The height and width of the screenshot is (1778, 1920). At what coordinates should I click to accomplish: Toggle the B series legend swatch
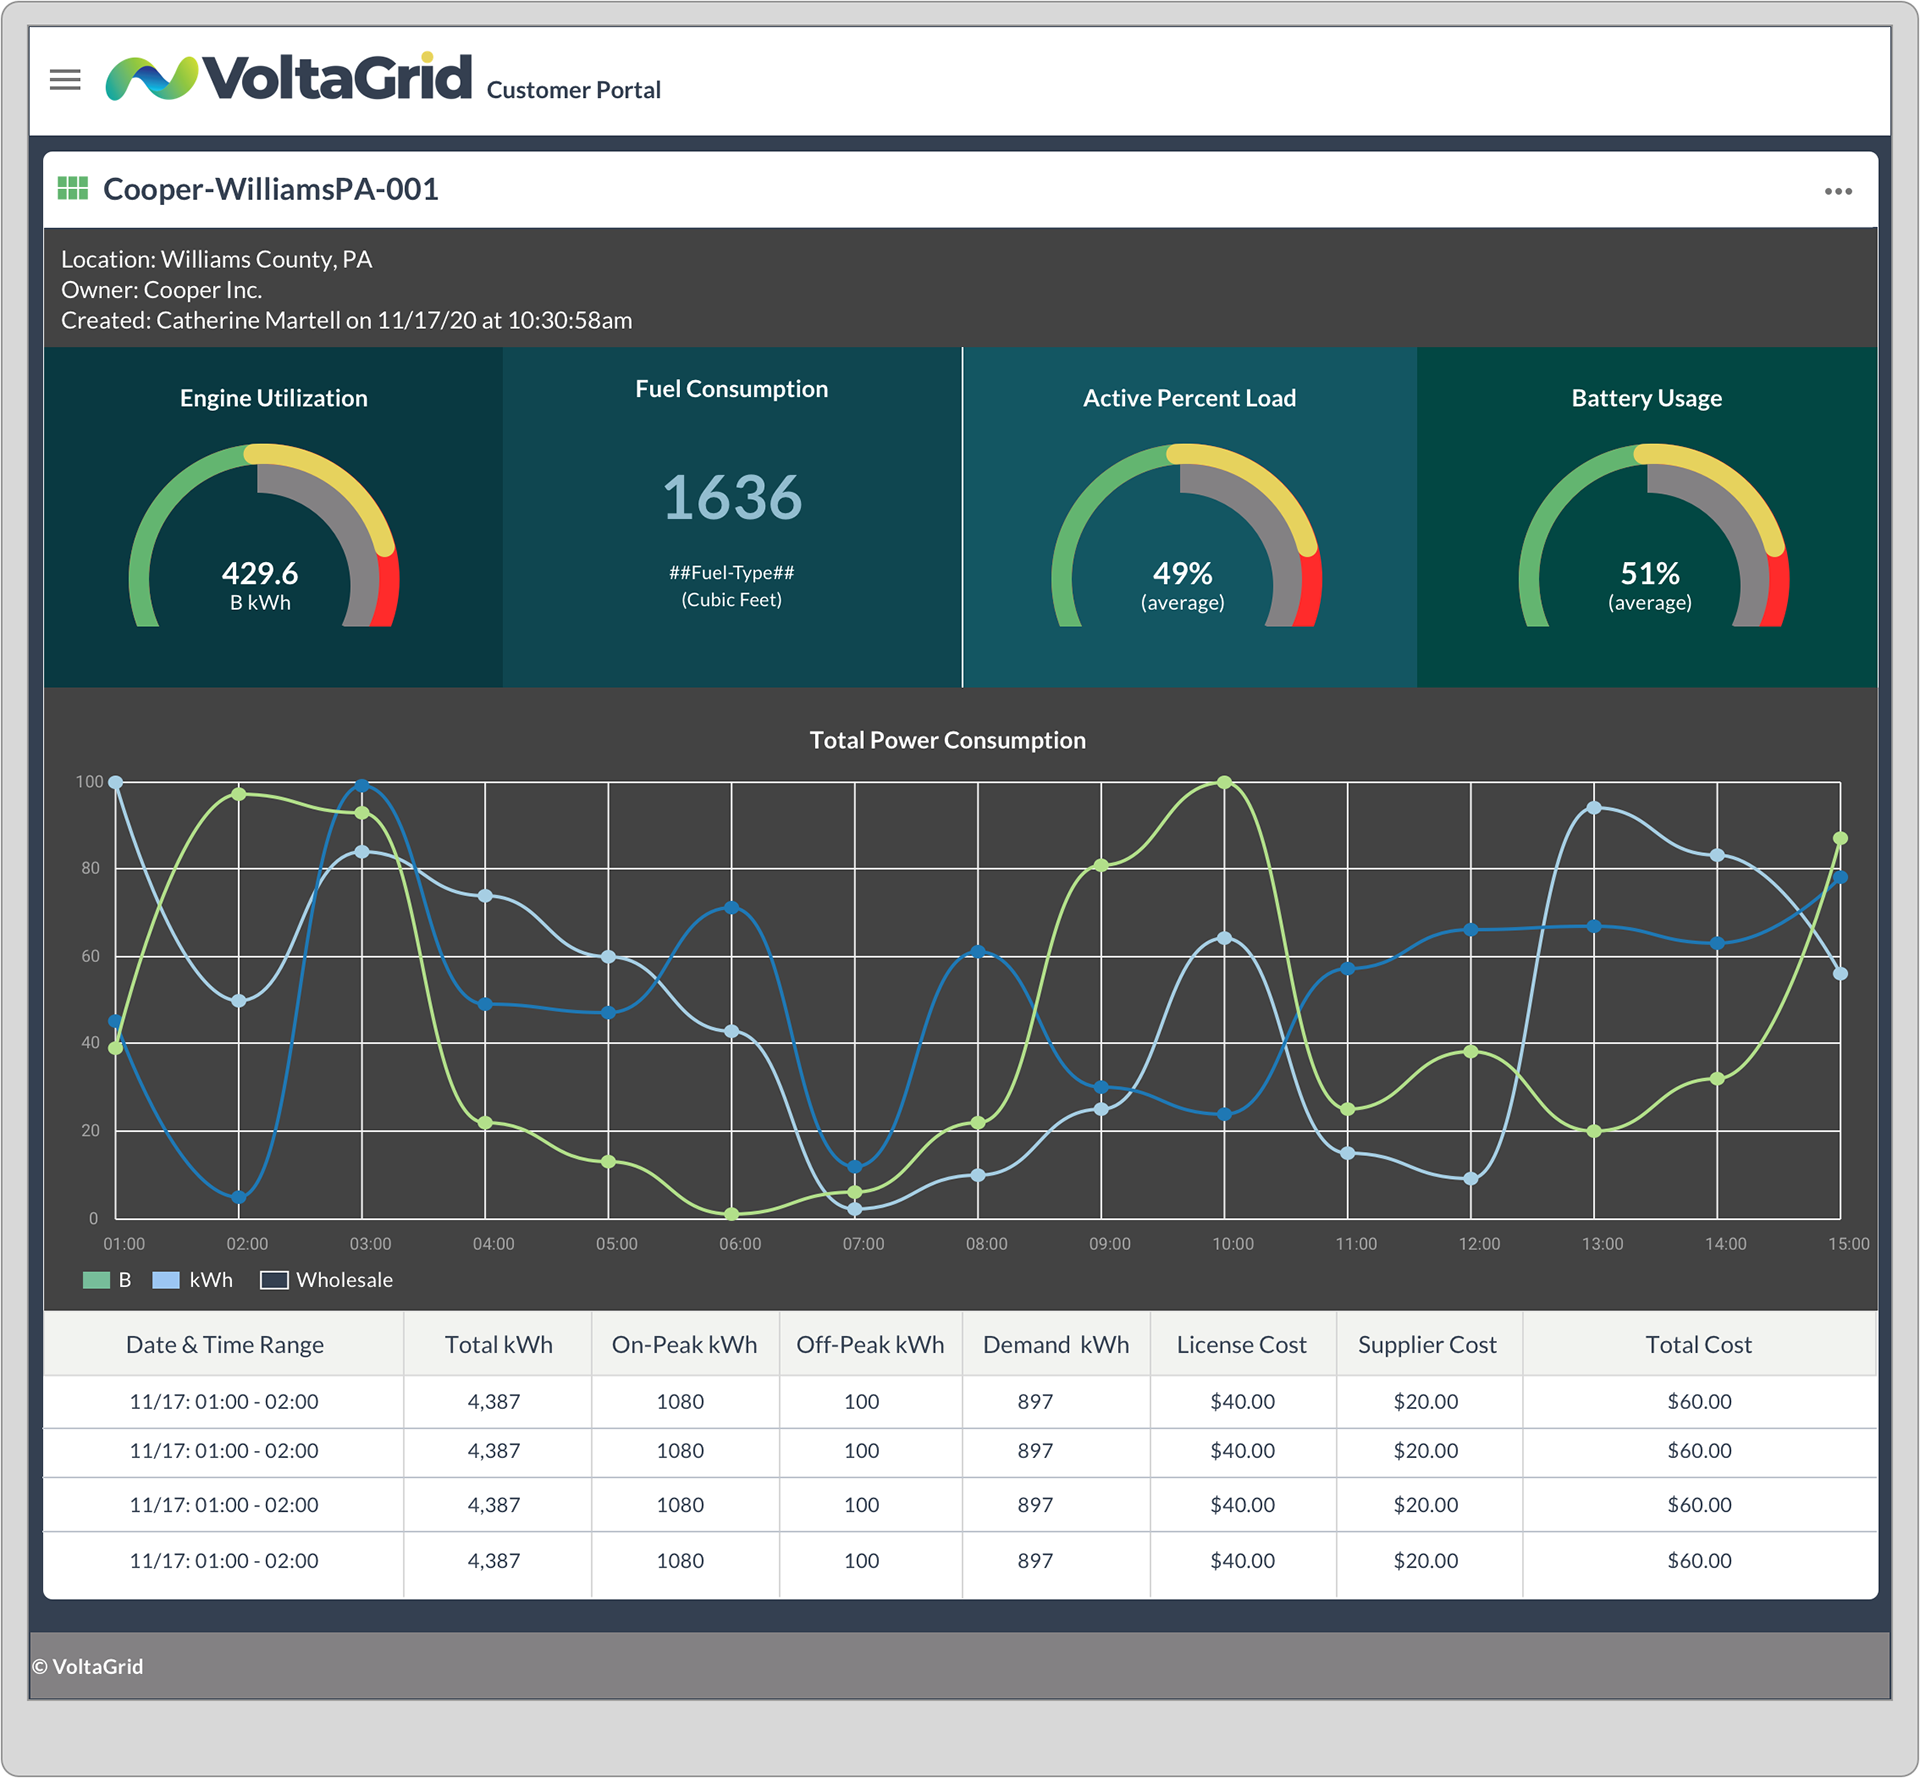pos(96,1280)
